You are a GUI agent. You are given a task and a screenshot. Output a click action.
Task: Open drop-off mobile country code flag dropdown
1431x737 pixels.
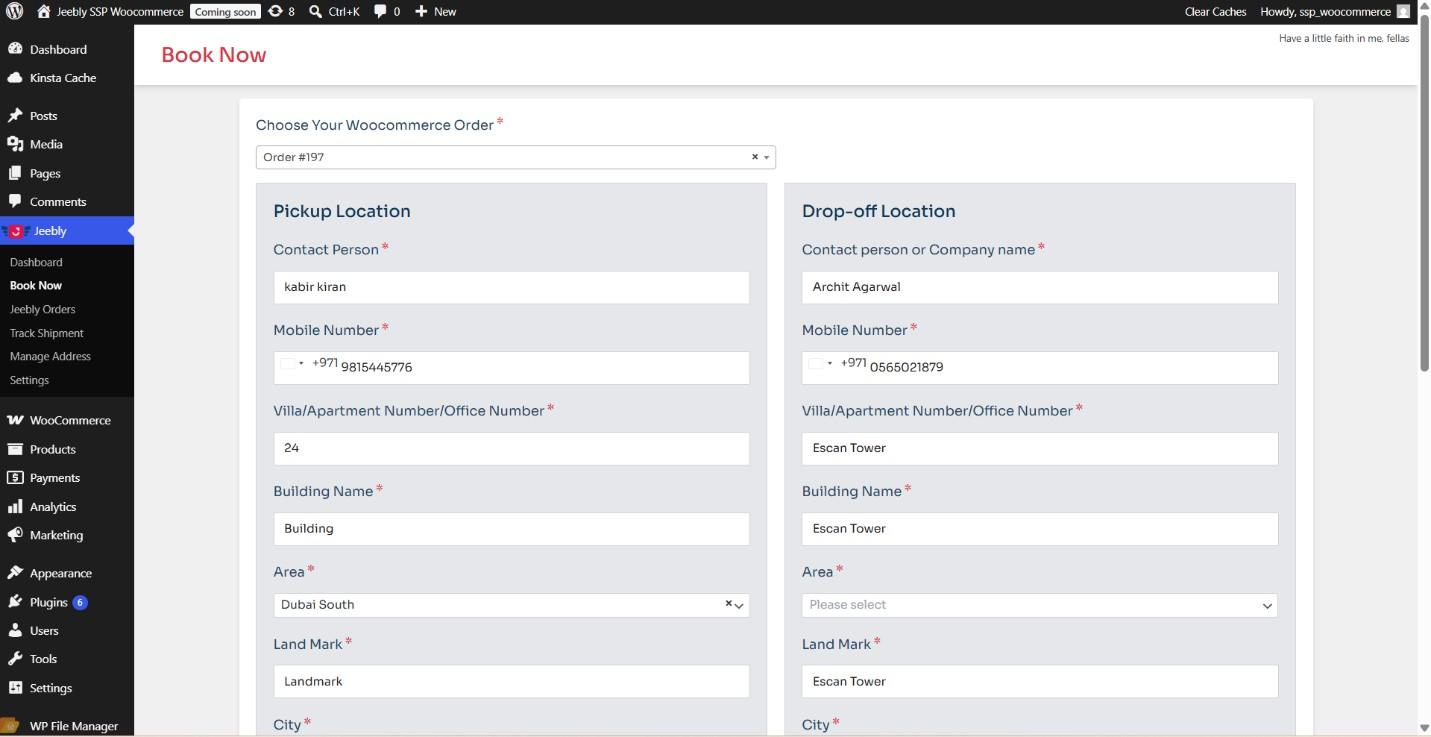point(821,364)
